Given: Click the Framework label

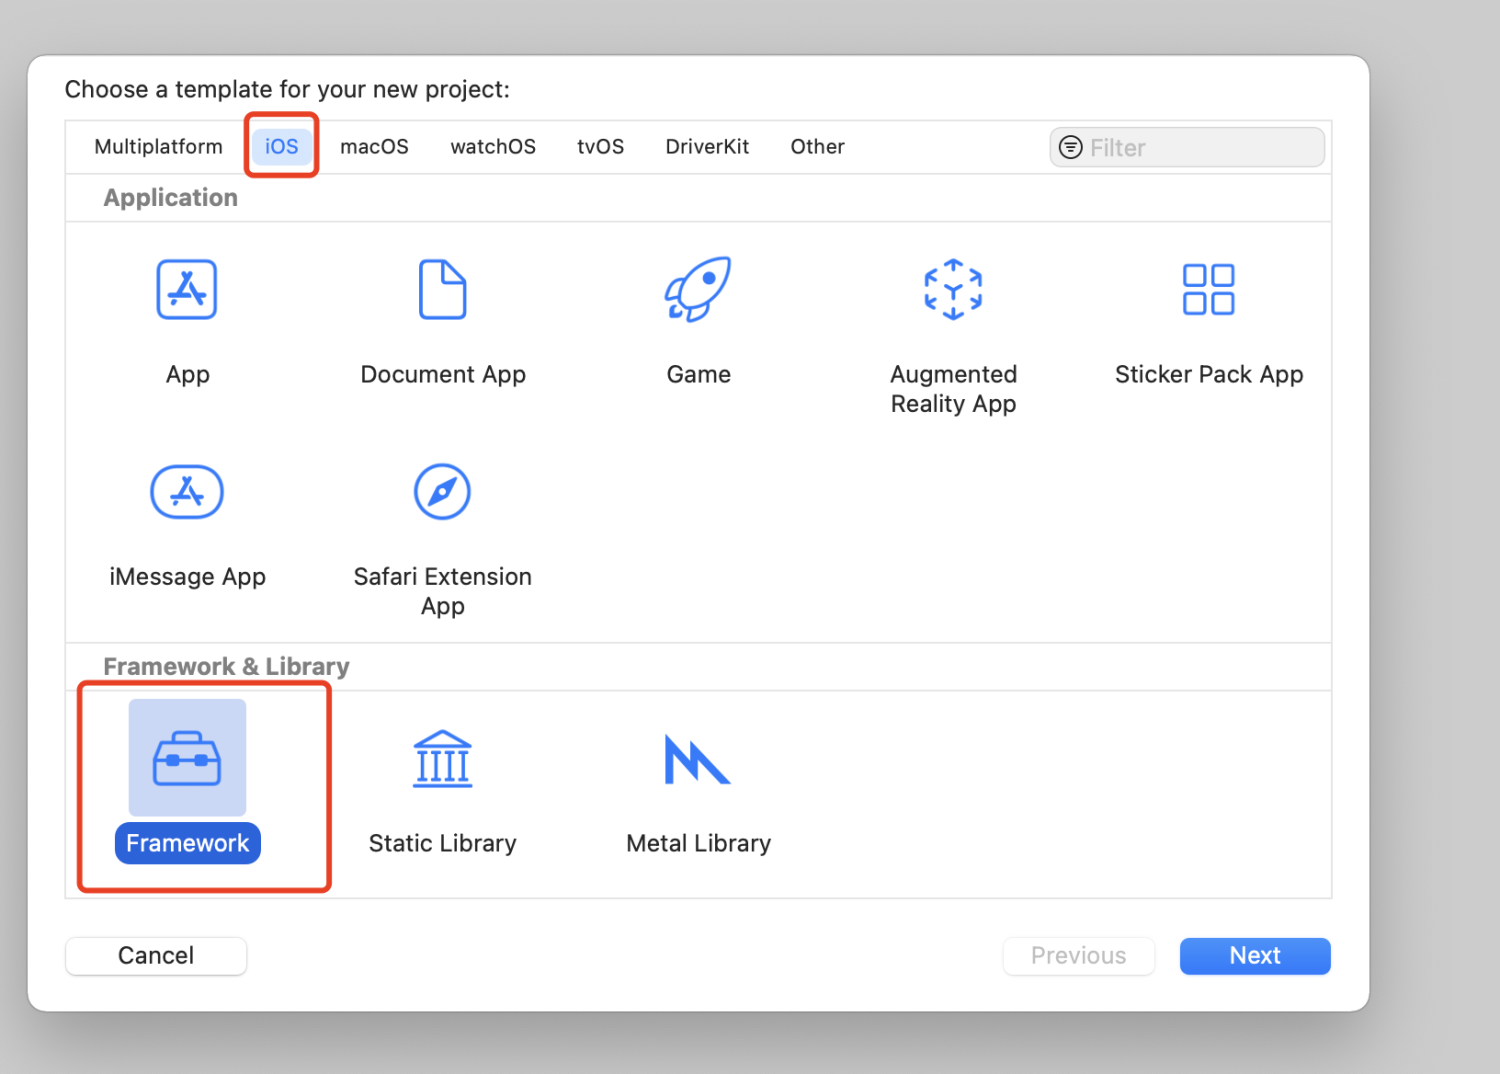Looking at the screenshot, I should pyautogui.click(x=188, y=843).
